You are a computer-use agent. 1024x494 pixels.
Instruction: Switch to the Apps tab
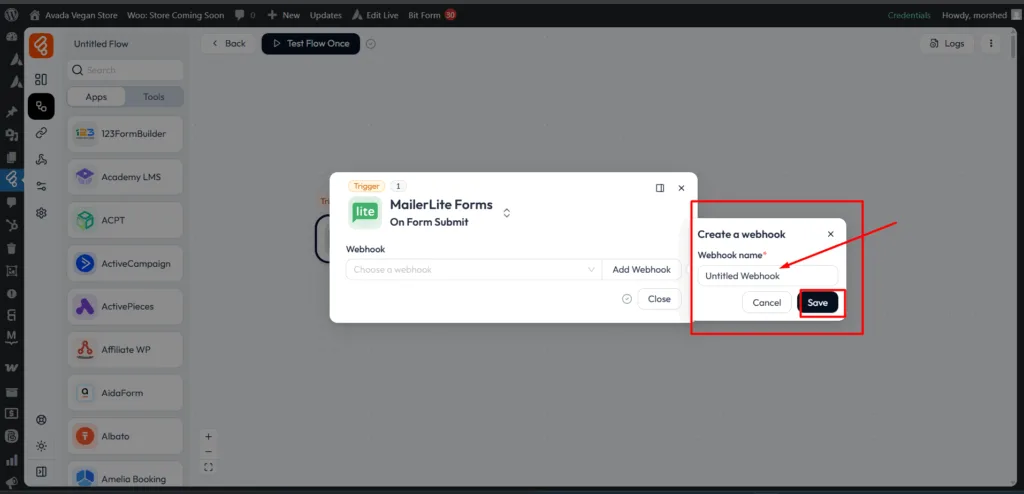(x=96, y=97)
